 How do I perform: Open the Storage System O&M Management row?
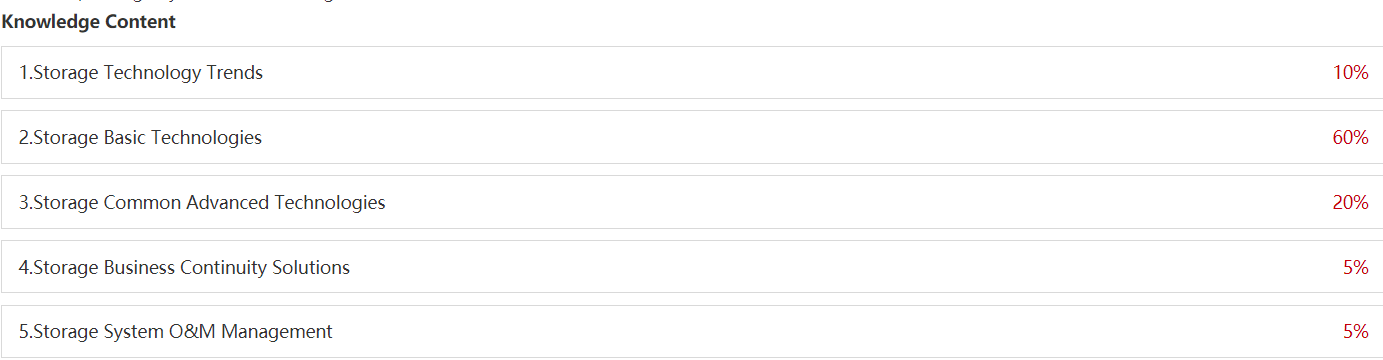692,331
